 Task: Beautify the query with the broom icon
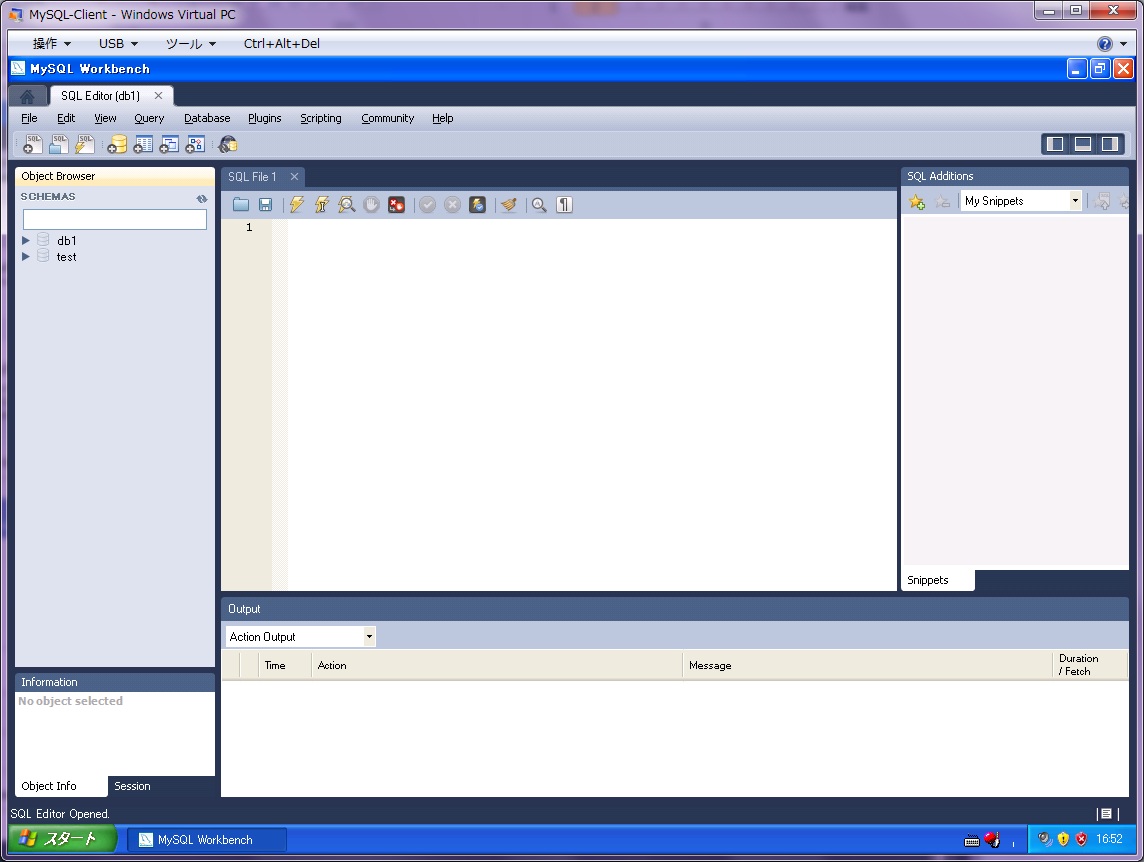509,204
